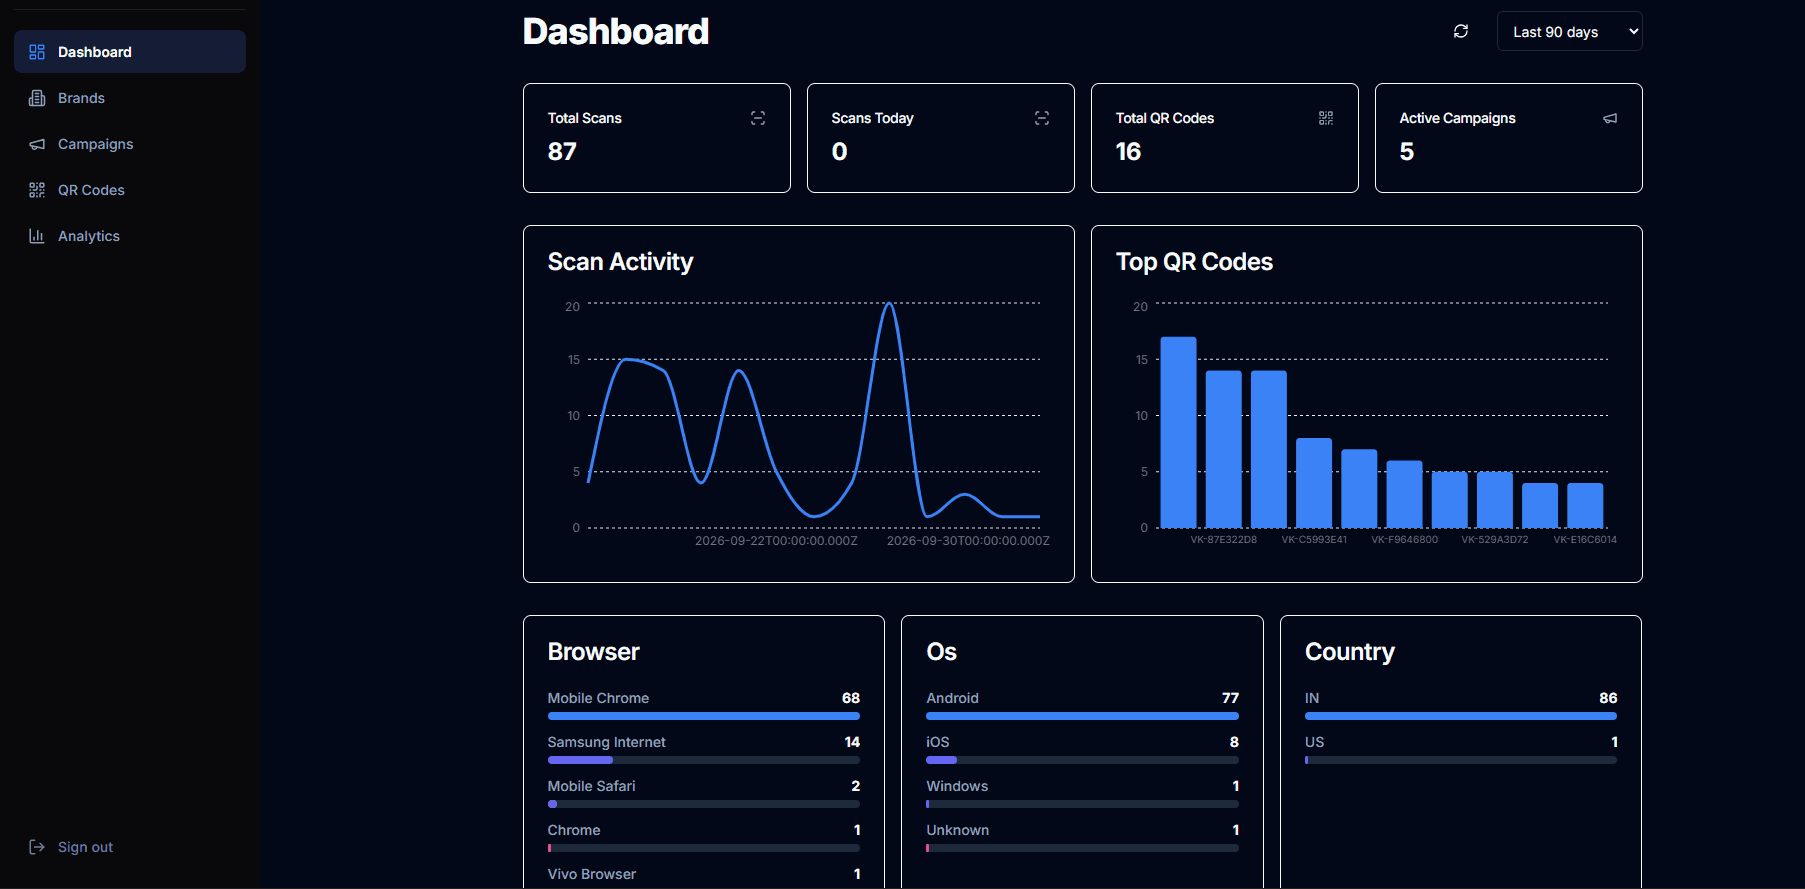Go to the Brands page
Viewport: 1805px width, 889px height.
[x=130, y=98]
